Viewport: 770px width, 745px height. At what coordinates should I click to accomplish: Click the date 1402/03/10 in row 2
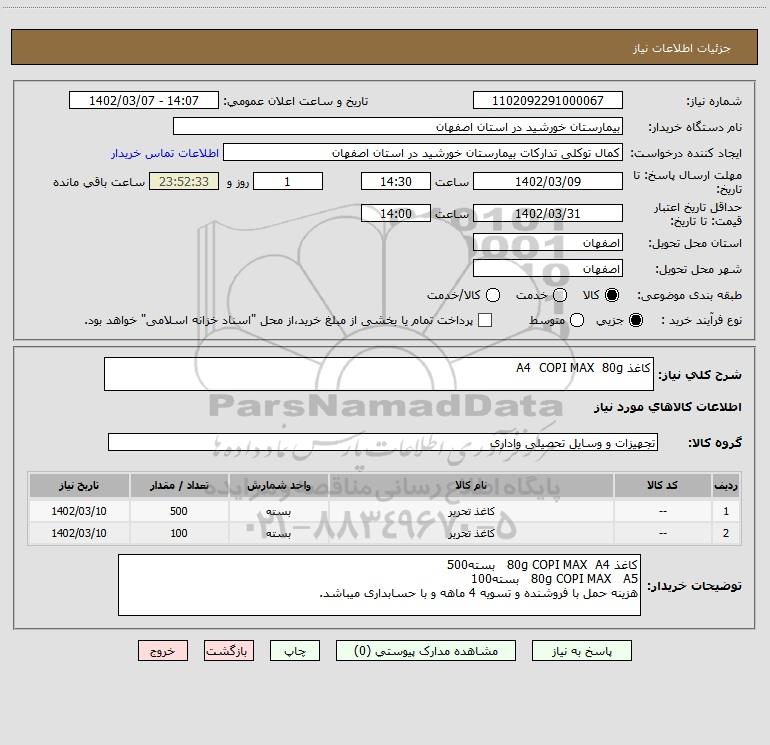pyautogui.click(x=79, y=533)
